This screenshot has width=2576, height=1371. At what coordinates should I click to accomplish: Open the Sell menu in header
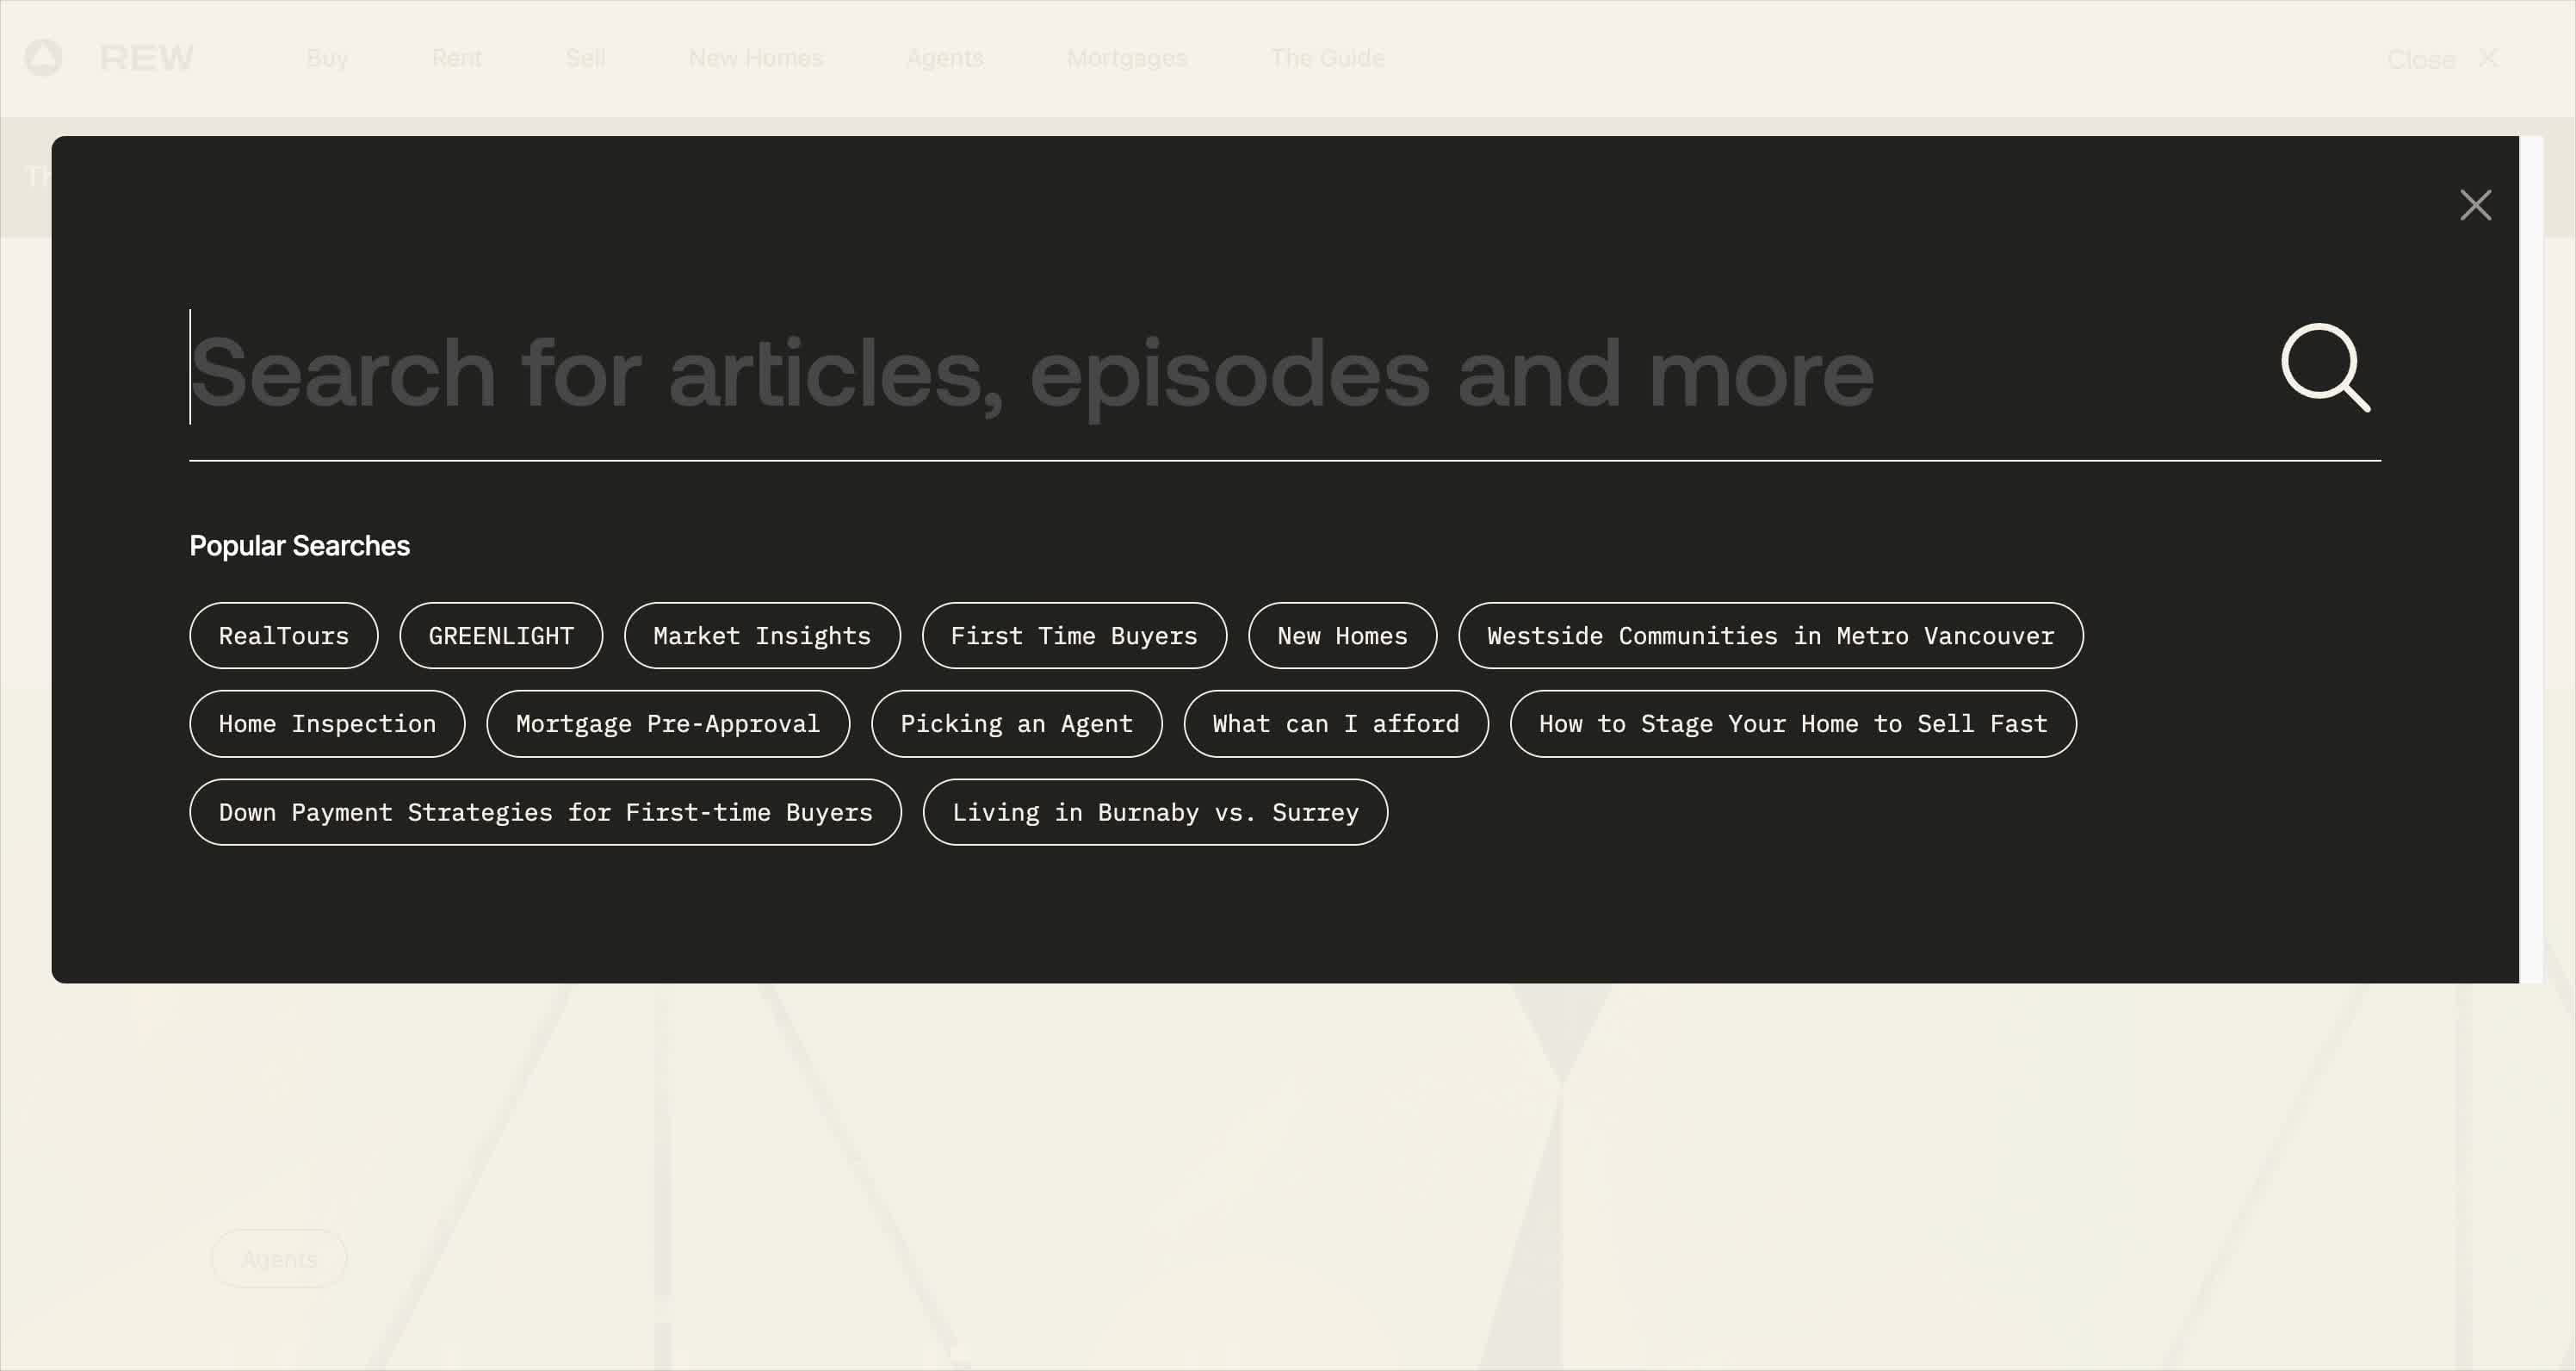[x=585, y=58]
